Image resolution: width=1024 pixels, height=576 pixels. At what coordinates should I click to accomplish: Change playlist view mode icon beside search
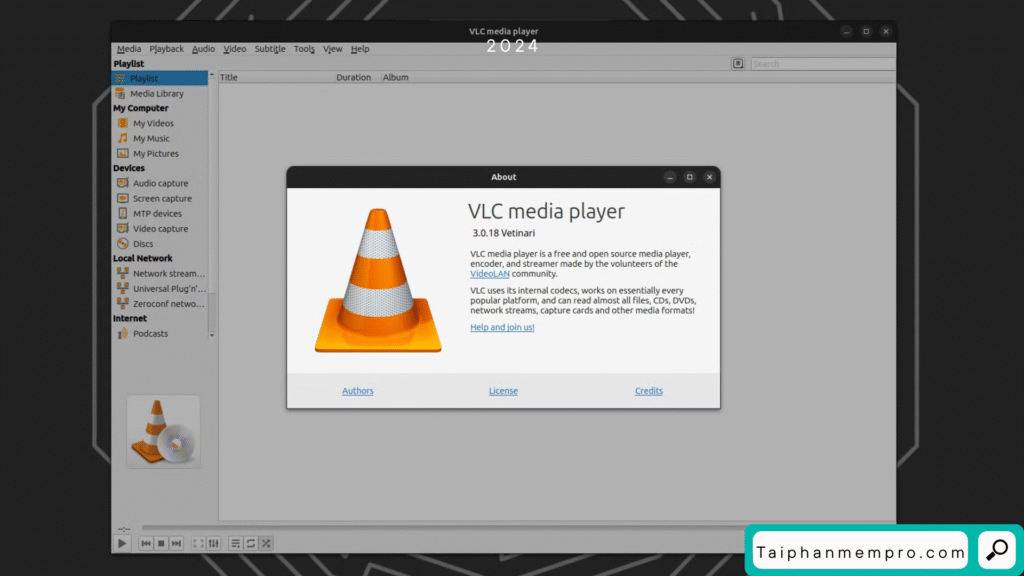(x=738, y=63)
